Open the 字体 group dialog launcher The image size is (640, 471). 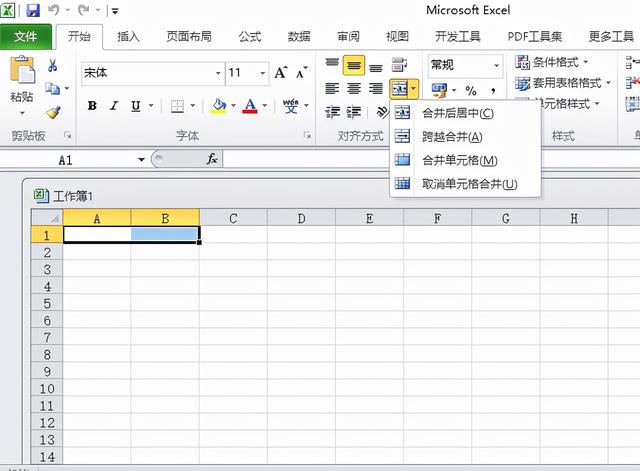pyautogui.click(x=307, y=135)
